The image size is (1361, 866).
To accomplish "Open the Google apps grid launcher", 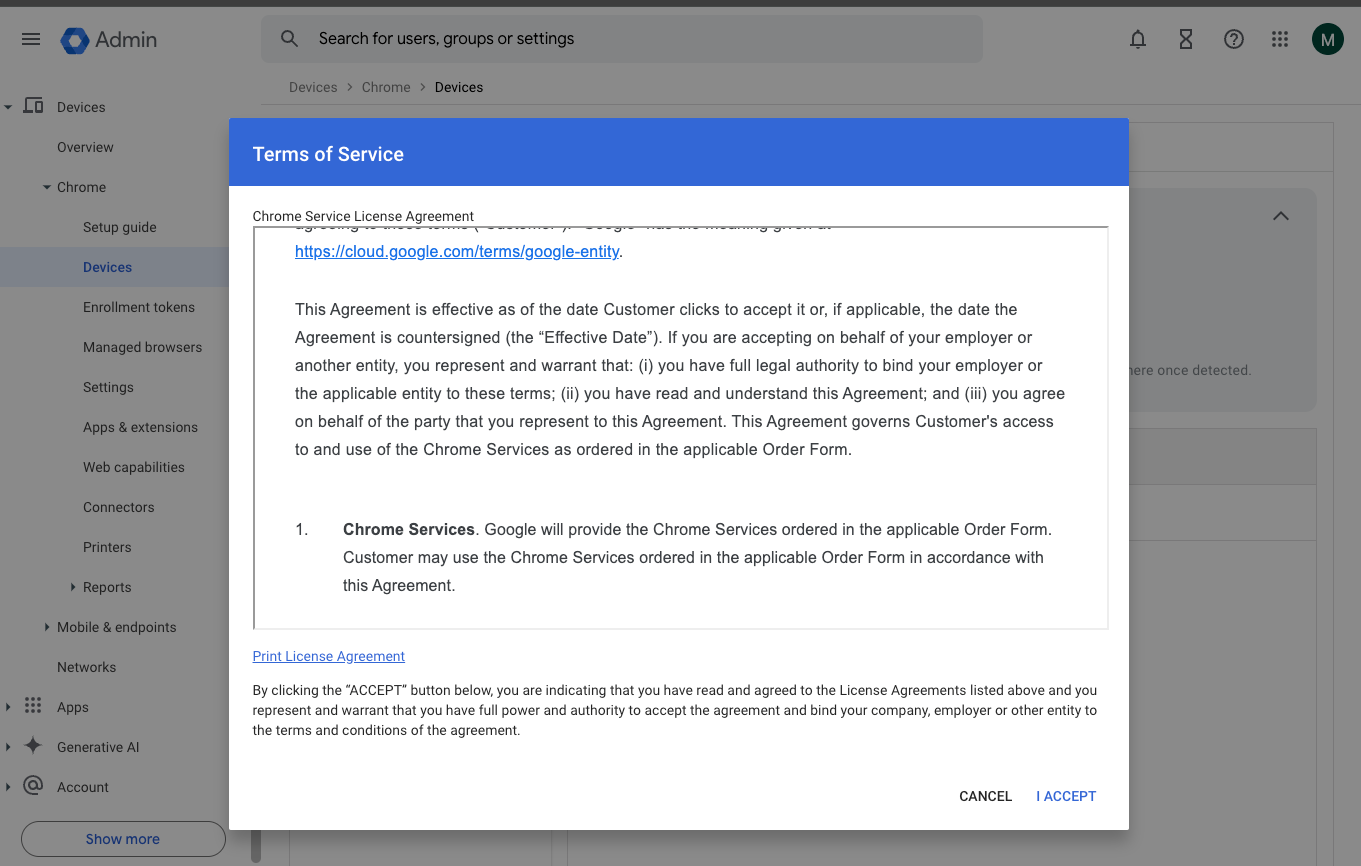I will pos(1280,39).
